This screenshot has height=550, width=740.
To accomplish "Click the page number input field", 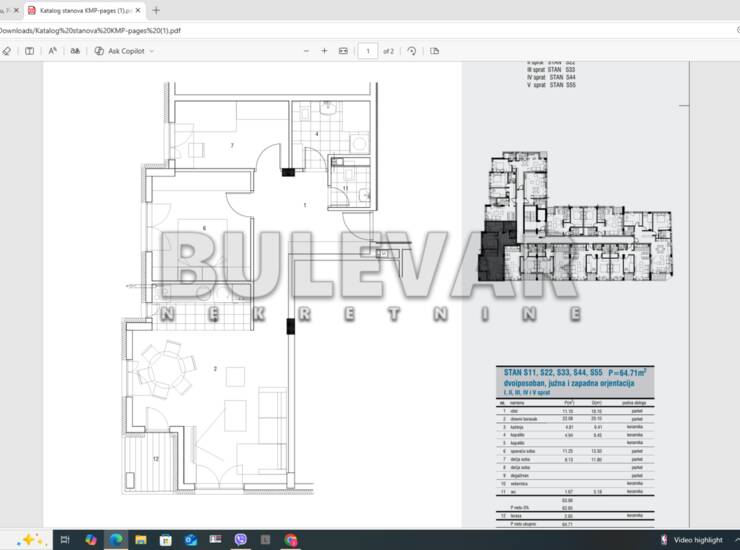I will pos(367,50).
